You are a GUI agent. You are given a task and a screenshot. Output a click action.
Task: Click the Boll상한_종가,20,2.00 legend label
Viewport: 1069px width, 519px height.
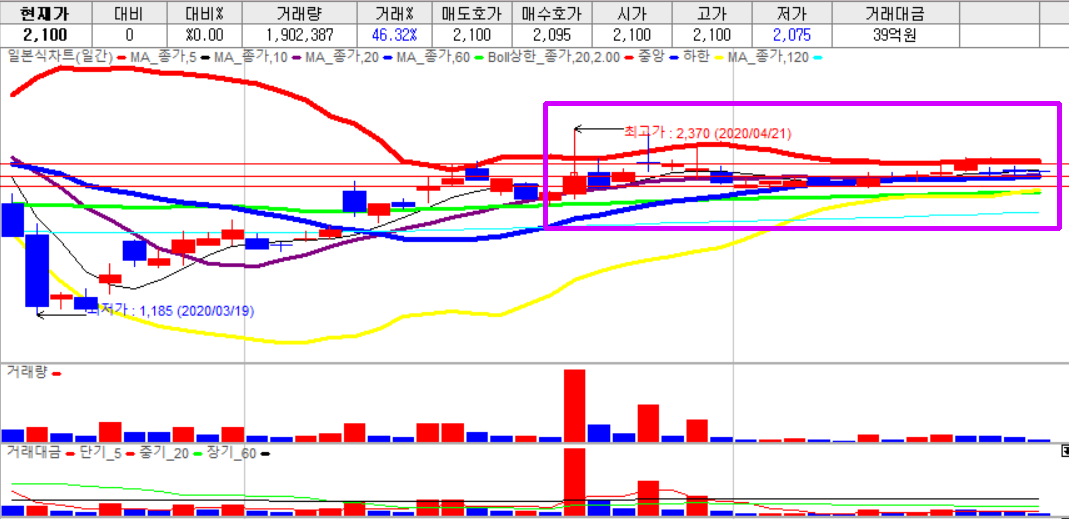point(552,57)
